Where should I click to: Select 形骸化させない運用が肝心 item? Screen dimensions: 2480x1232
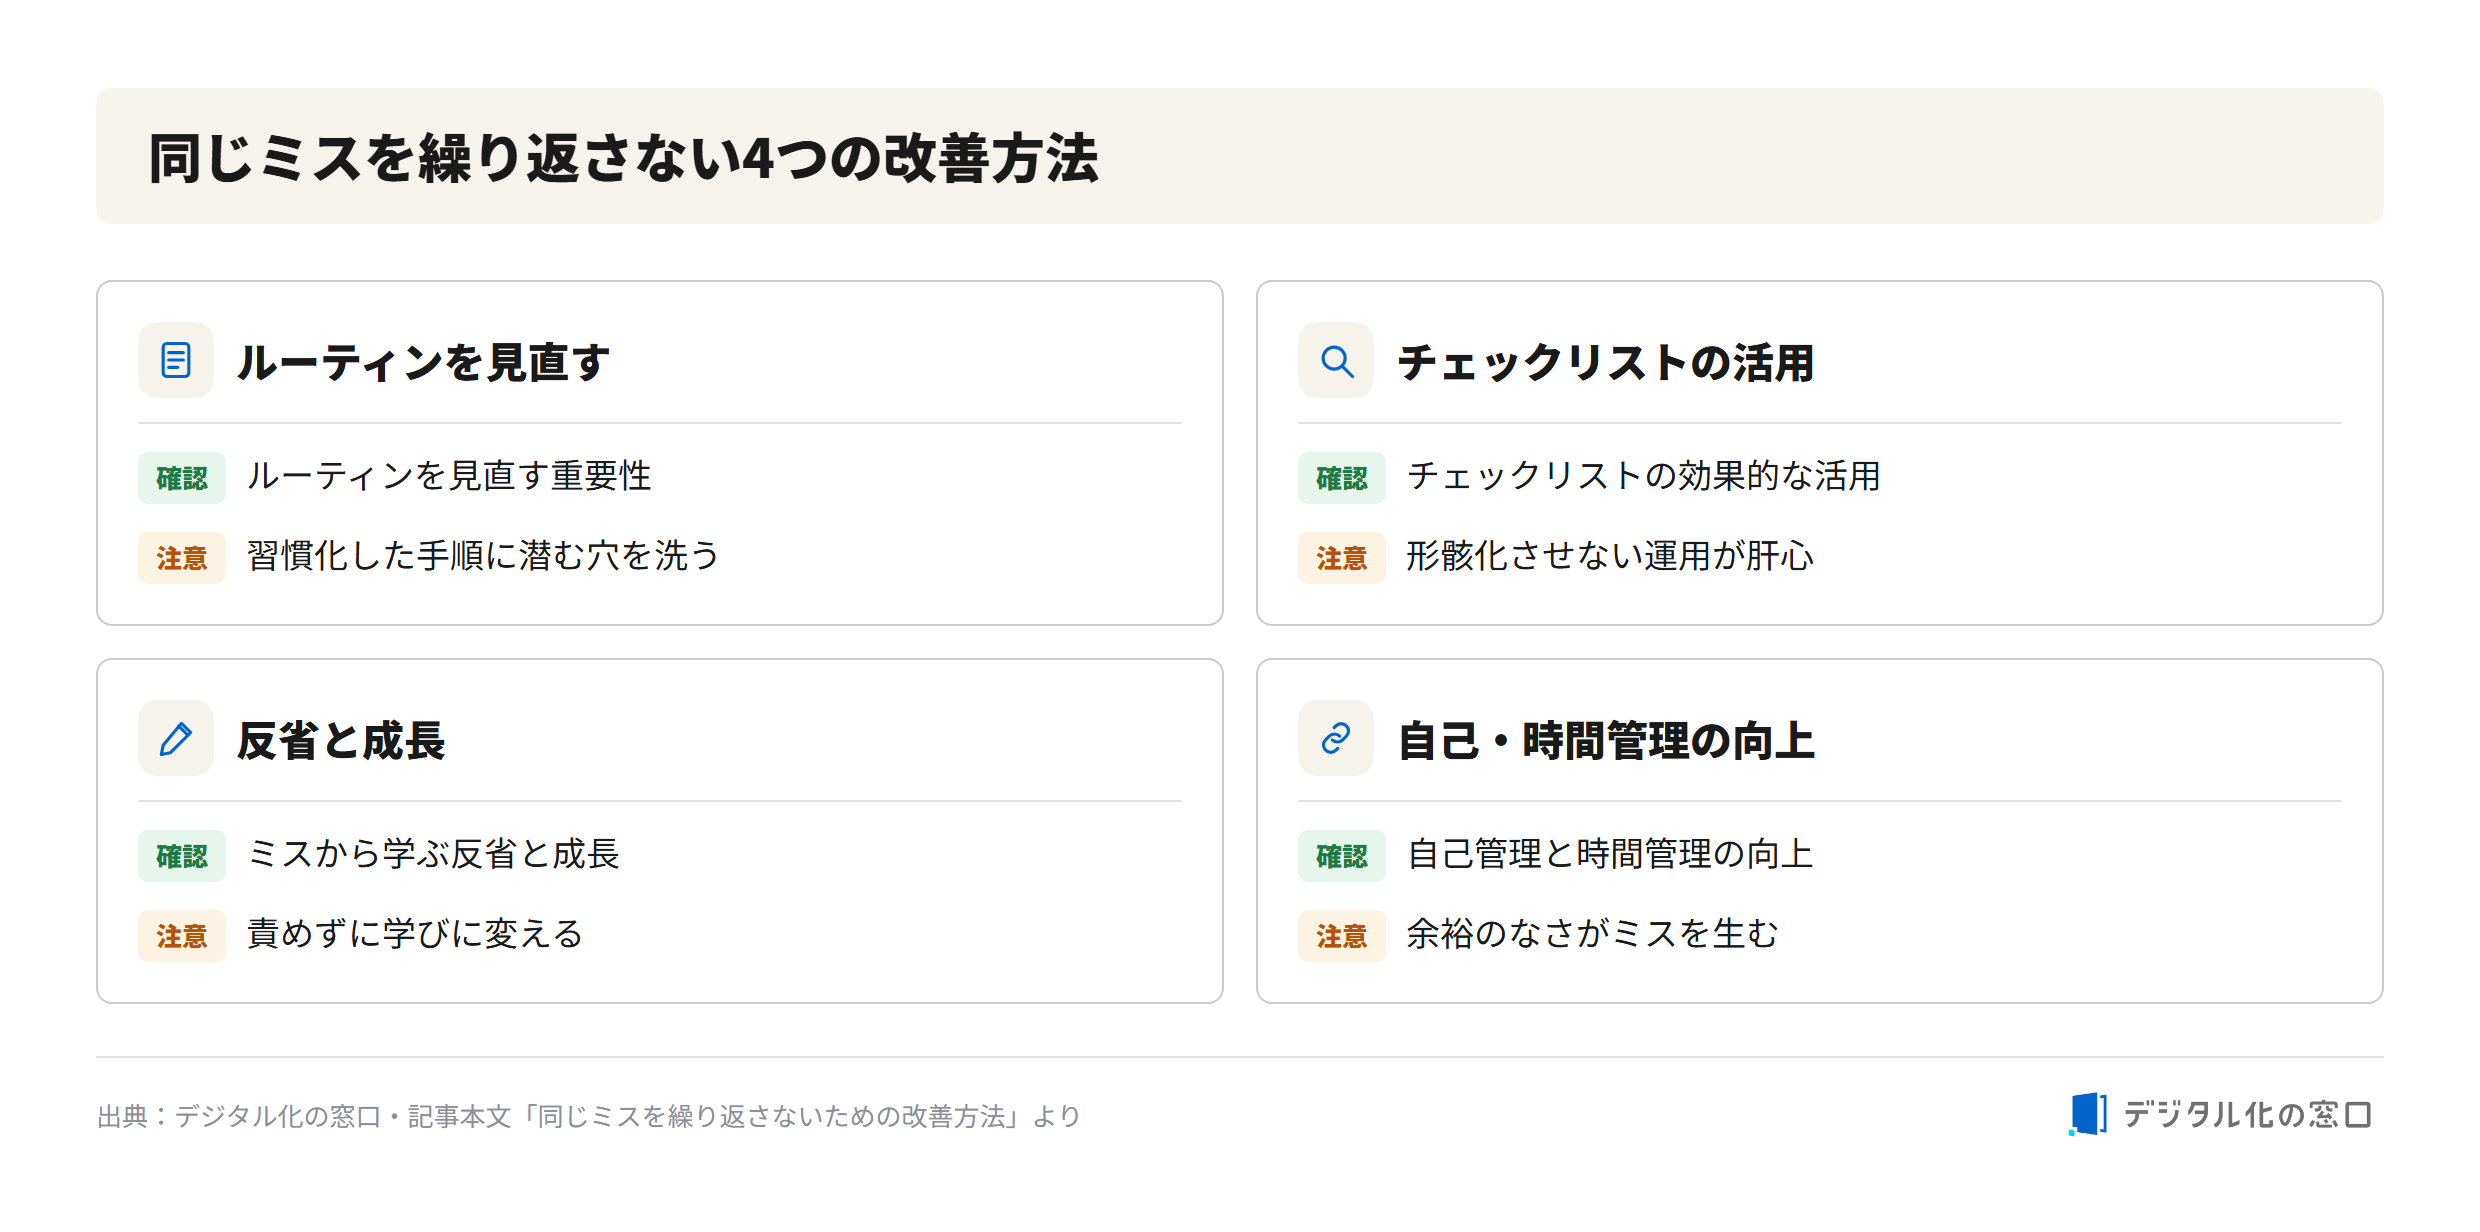pyautogui.click(x=1609, y=556)
